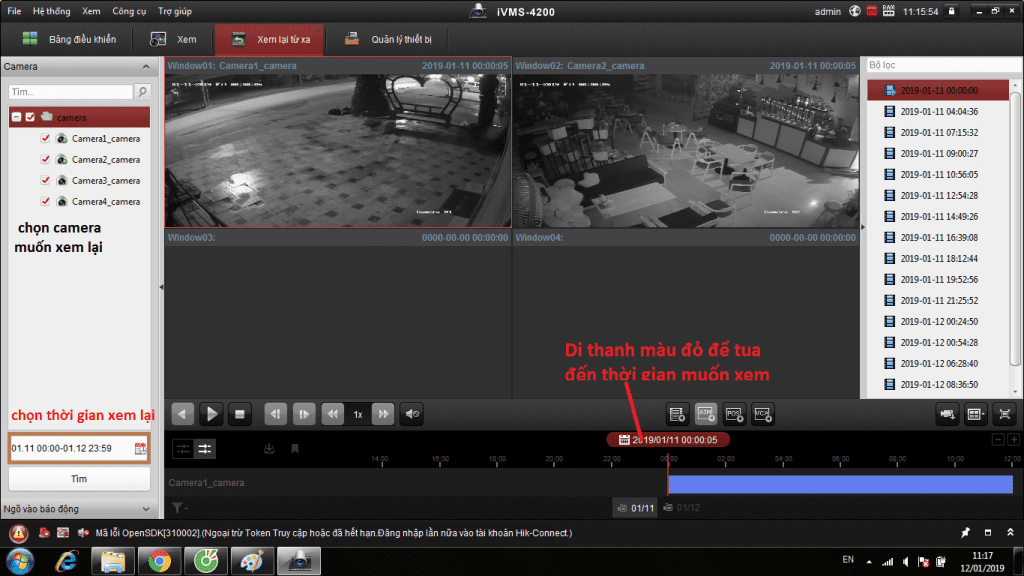Uncheck the Camera3_camera checkbox
The image size is (1024, 576).
point(45,181)
